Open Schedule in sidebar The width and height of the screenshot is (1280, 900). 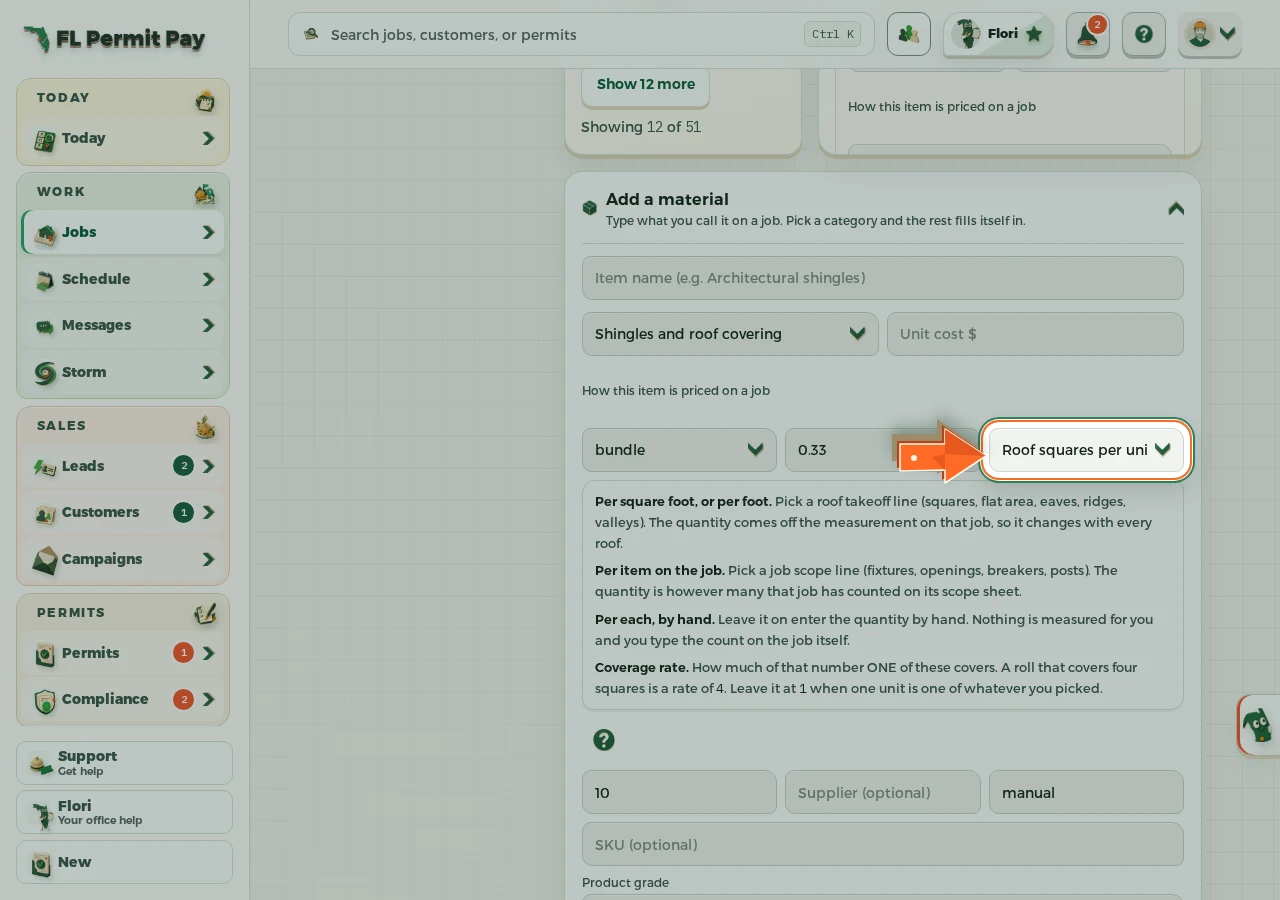123,279
